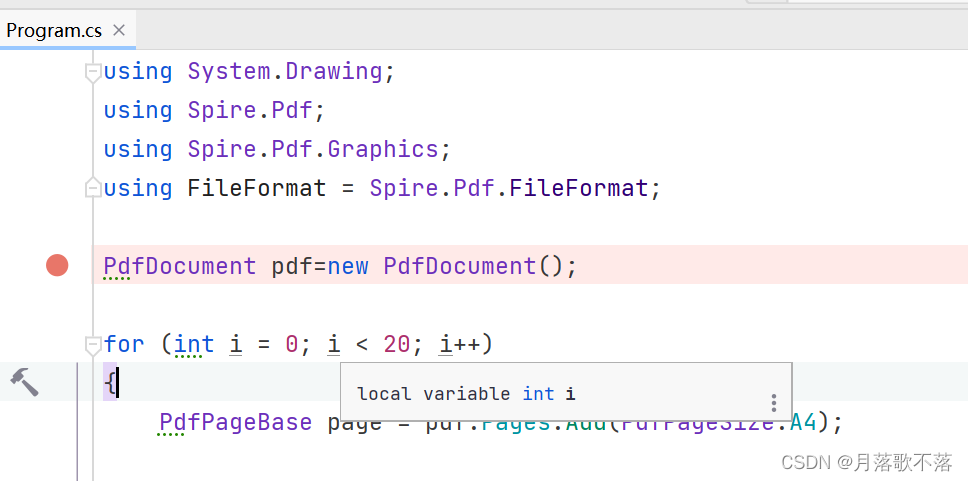
Task: Click the initial value 0 in loop
Action: coord(291,344)
